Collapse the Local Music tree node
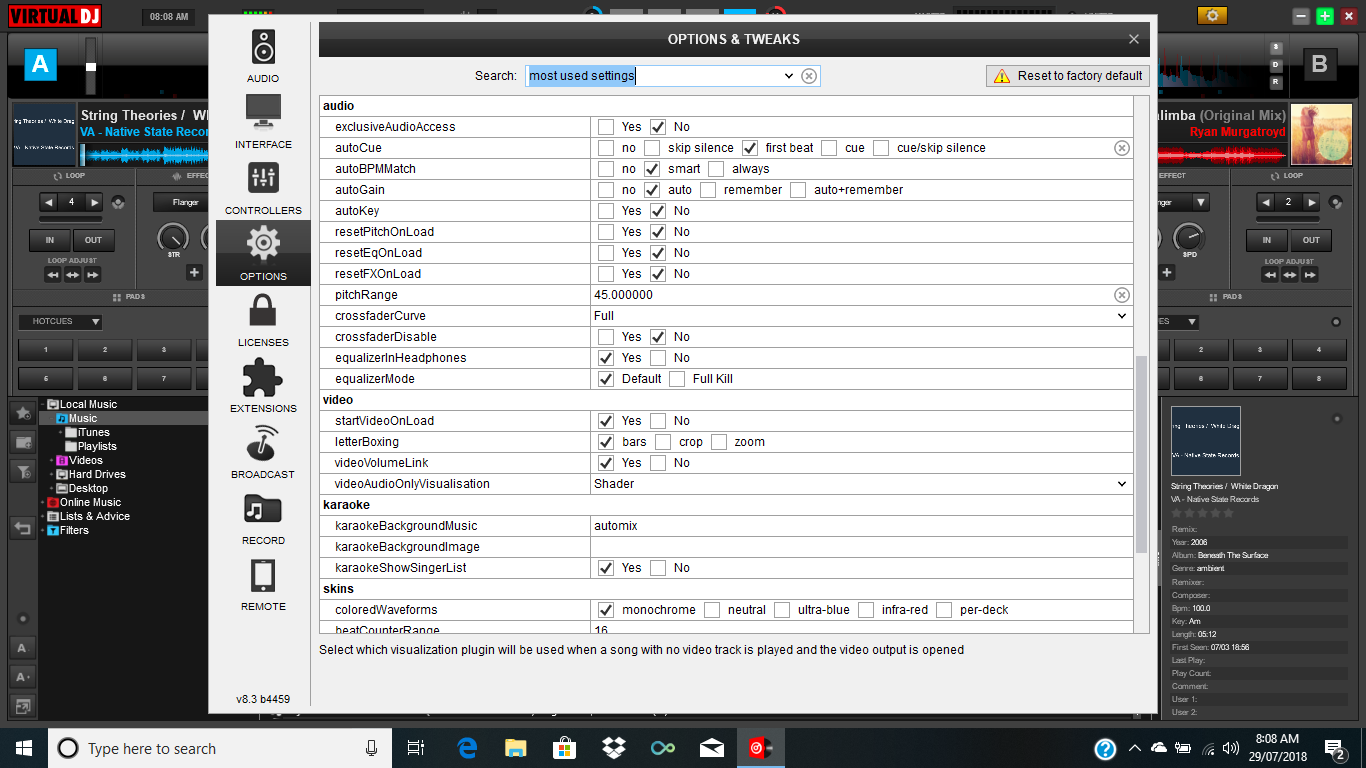 pyautogui.click(x=42, y=405)
